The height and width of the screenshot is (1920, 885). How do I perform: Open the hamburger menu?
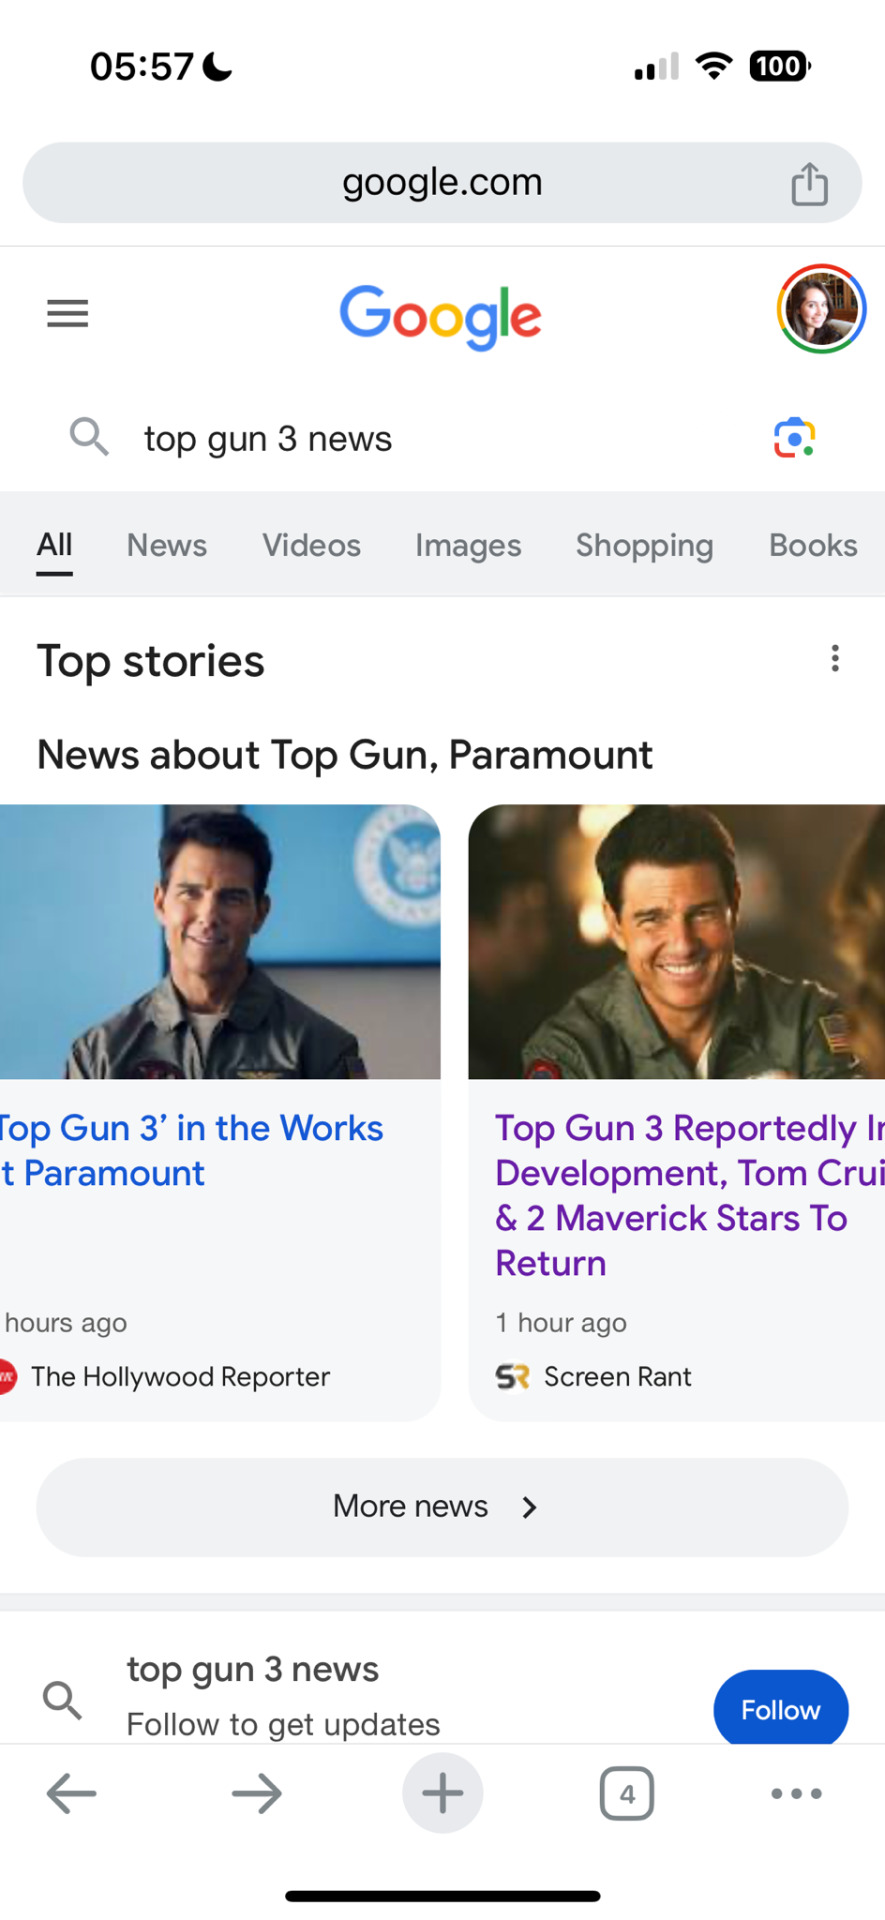pyautogui.click(x=68, y=314)
